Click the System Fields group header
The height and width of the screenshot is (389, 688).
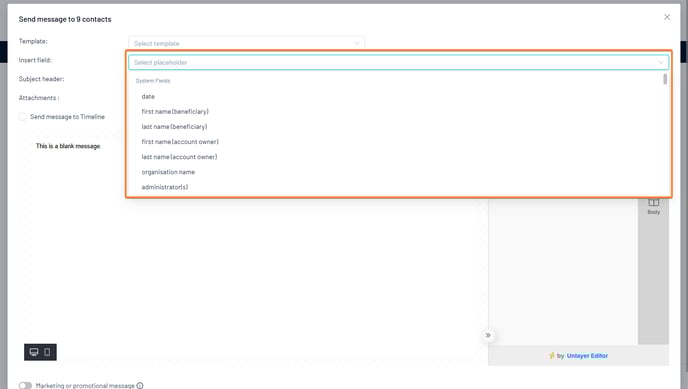[153, 81]
